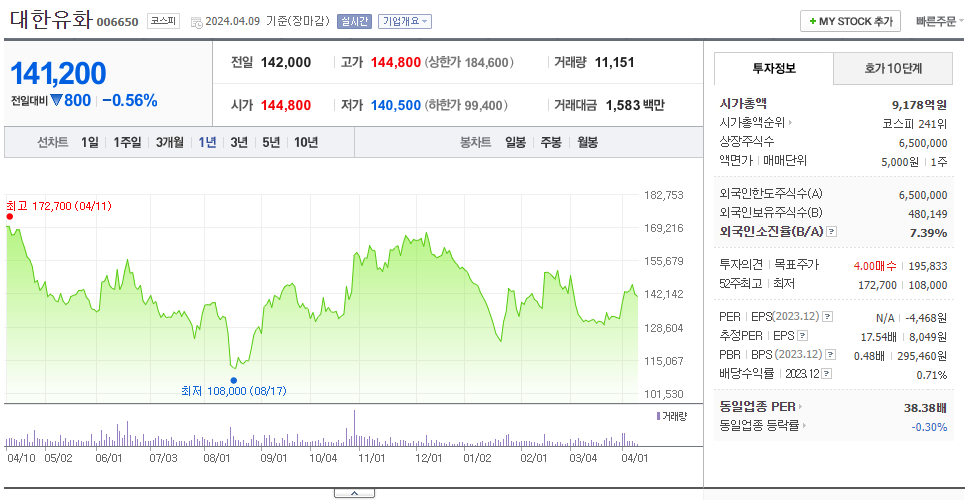
Task: Click the 저가 value 140,500
Action: [x=396, y=106]
